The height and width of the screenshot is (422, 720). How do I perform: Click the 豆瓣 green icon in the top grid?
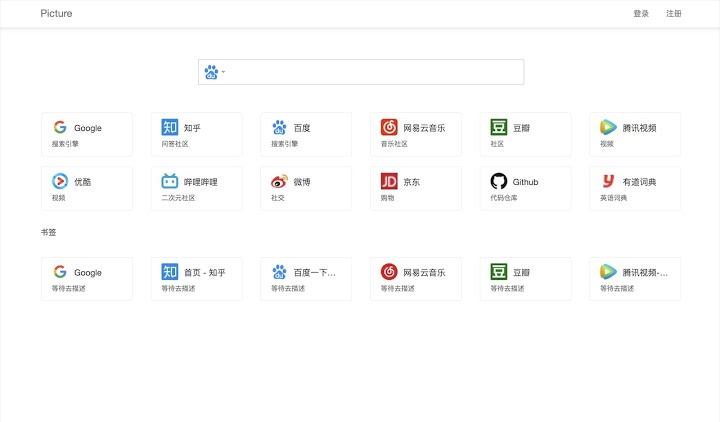499,127
